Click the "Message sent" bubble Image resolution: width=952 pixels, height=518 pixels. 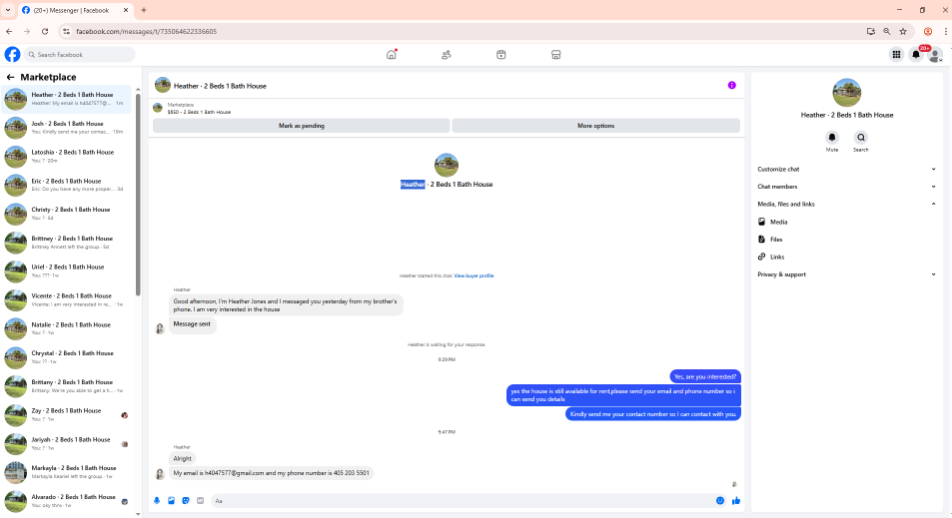click(192, 324)
